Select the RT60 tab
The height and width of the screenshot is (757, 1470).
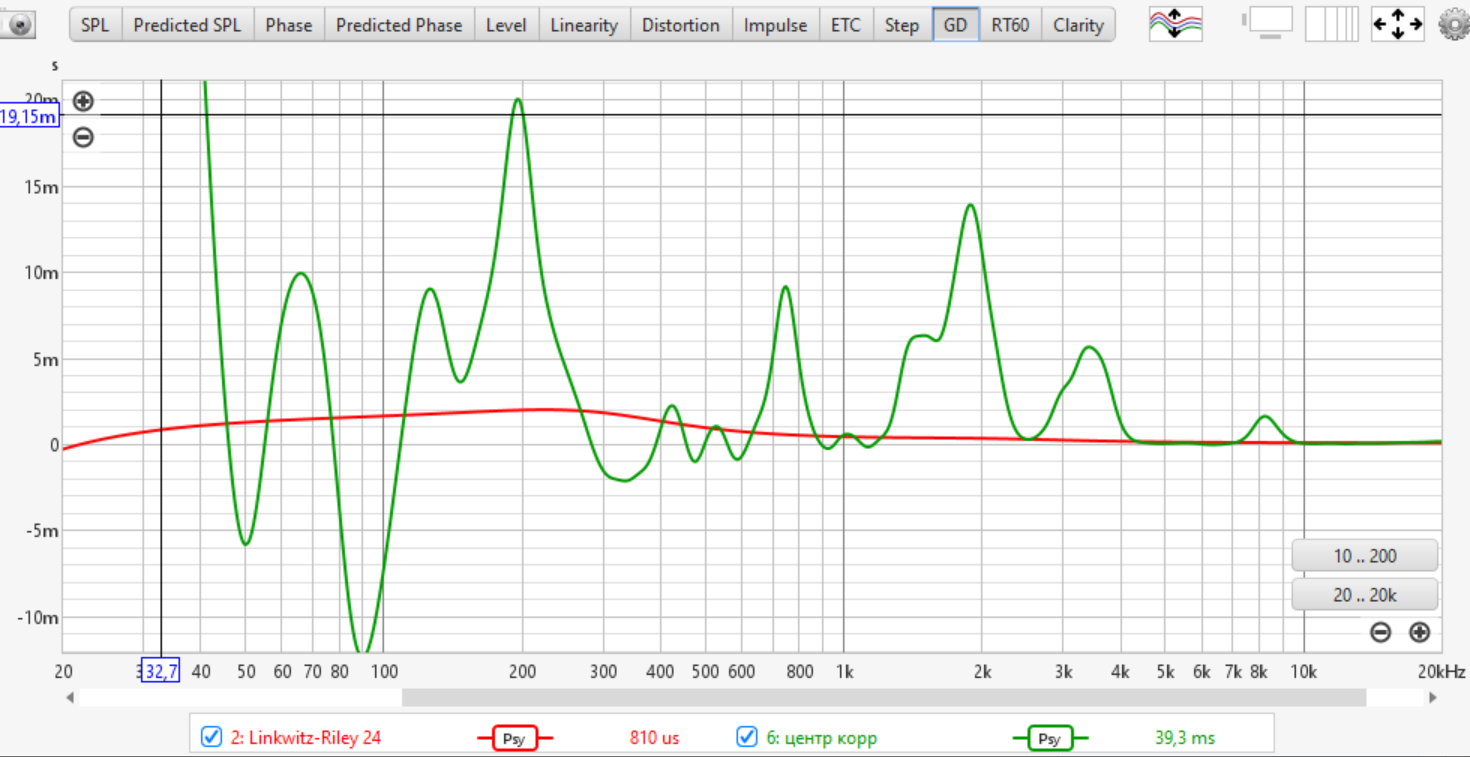(1010, 25)
